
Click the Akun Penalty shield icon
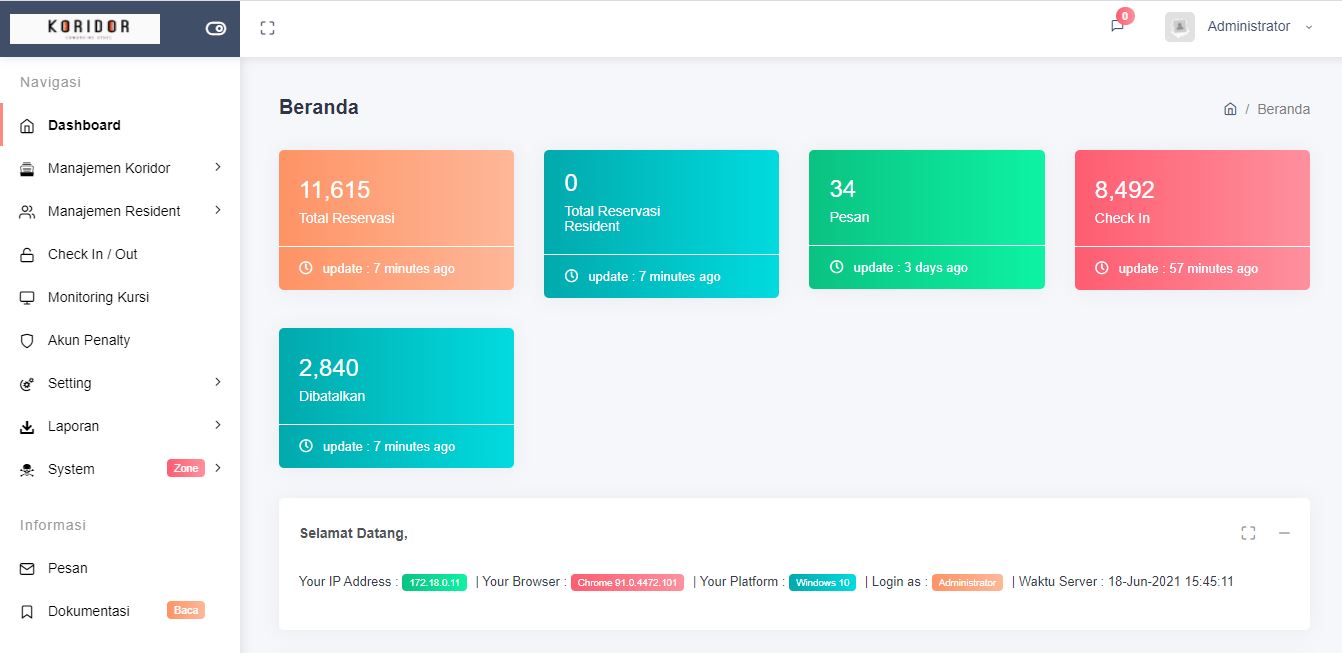tap(27, 341)
